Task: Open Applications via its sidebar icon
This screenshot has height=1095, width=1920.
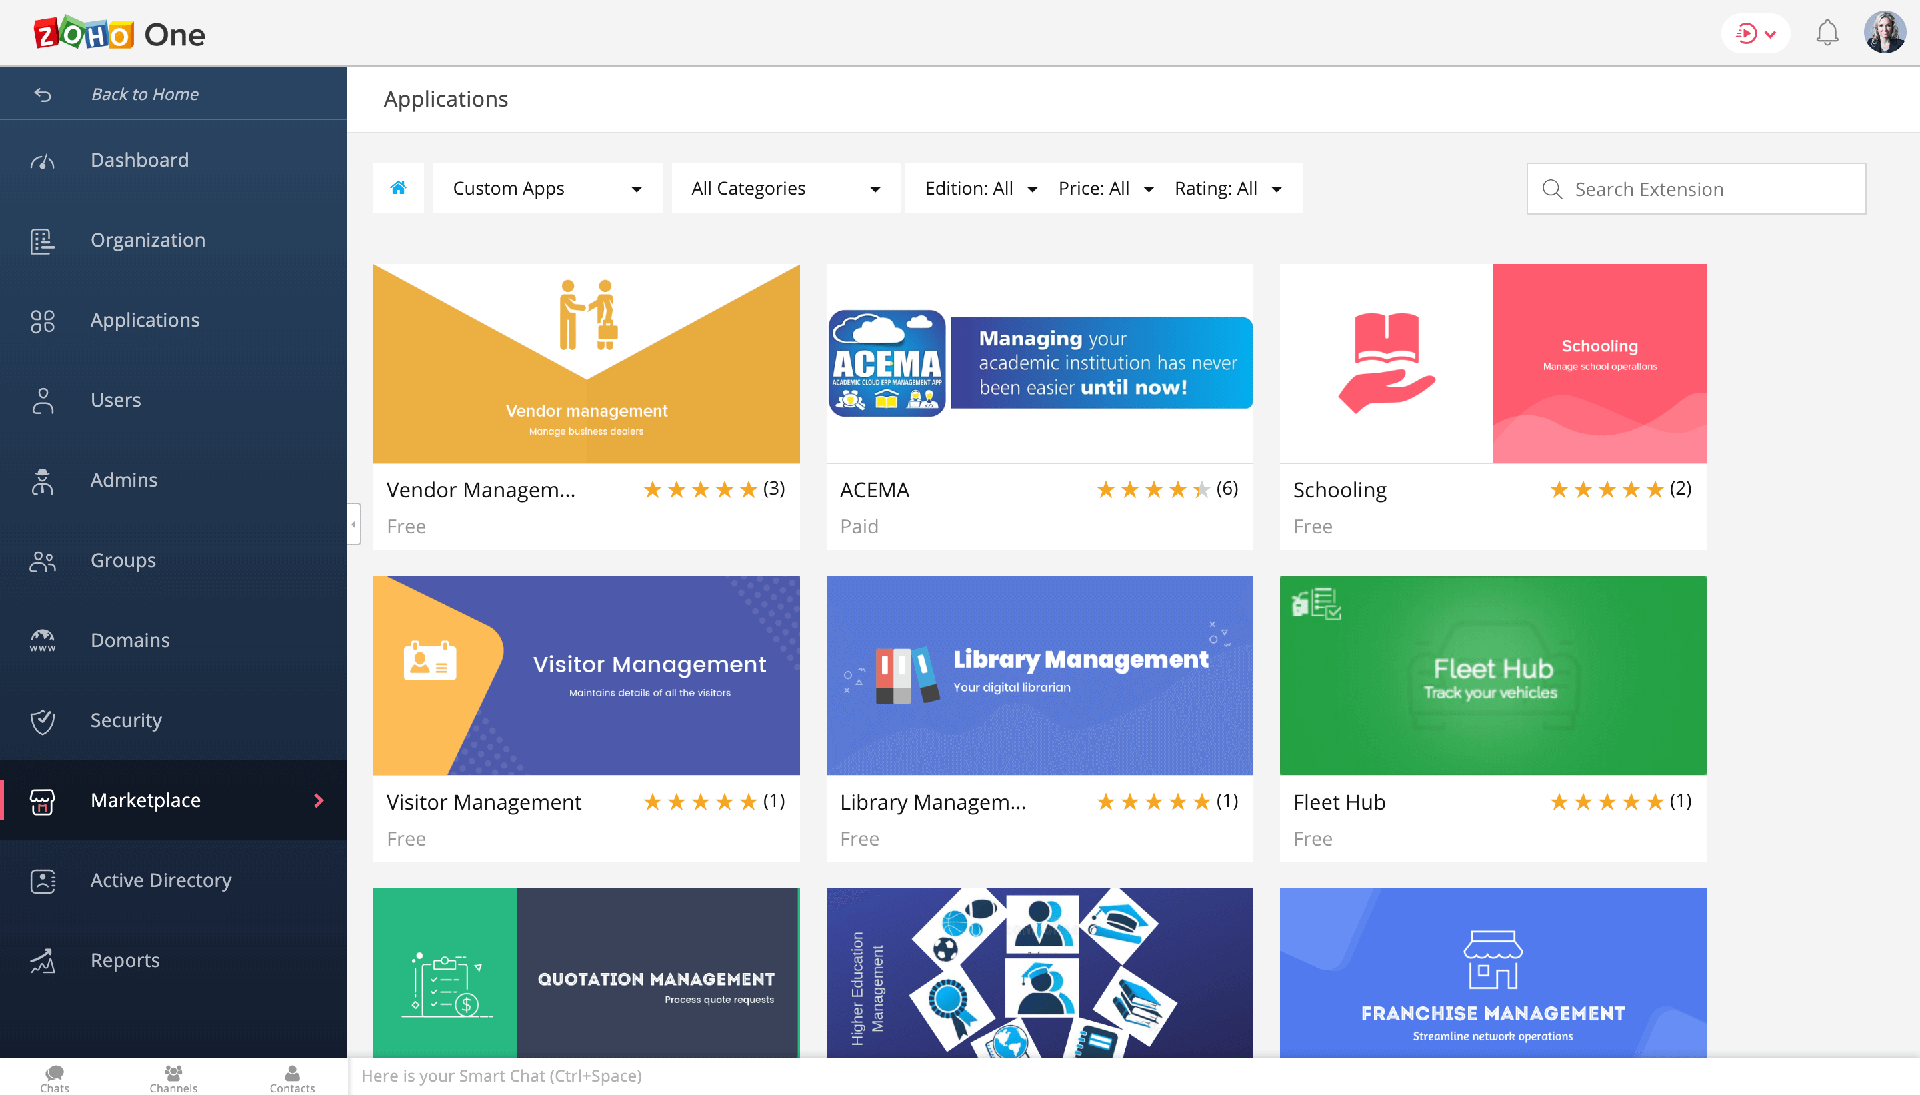Action: [43, 320]
